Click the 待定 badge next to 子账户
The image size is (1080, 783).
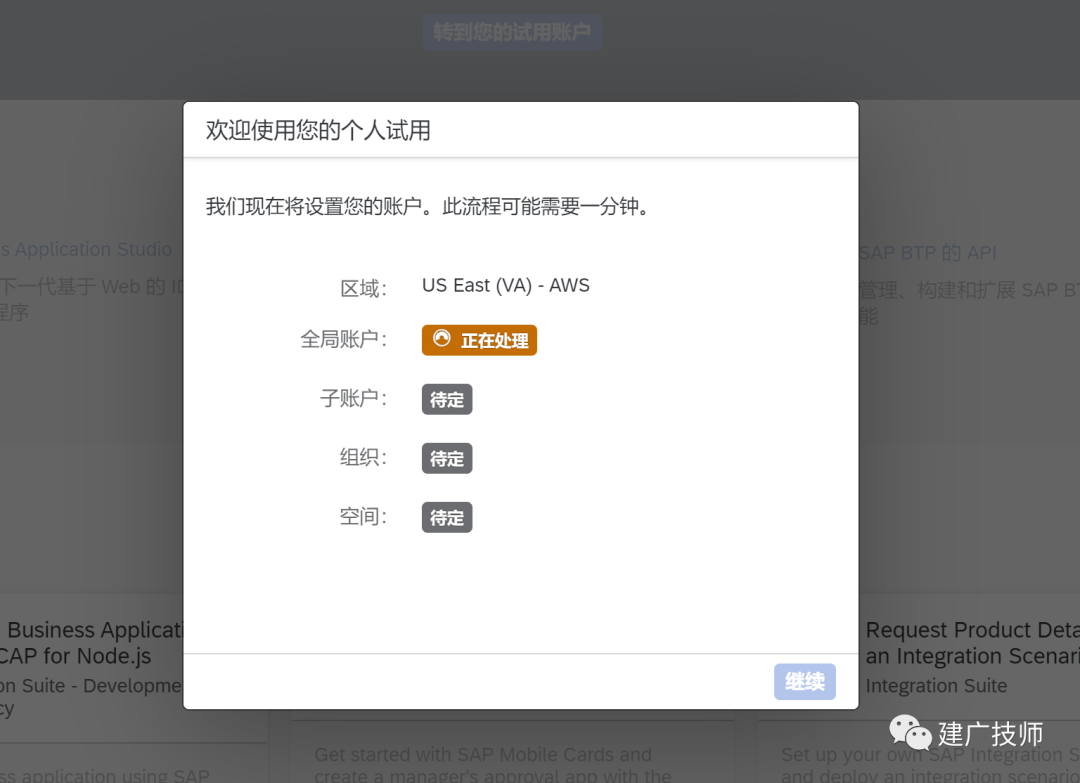(447, 399)
